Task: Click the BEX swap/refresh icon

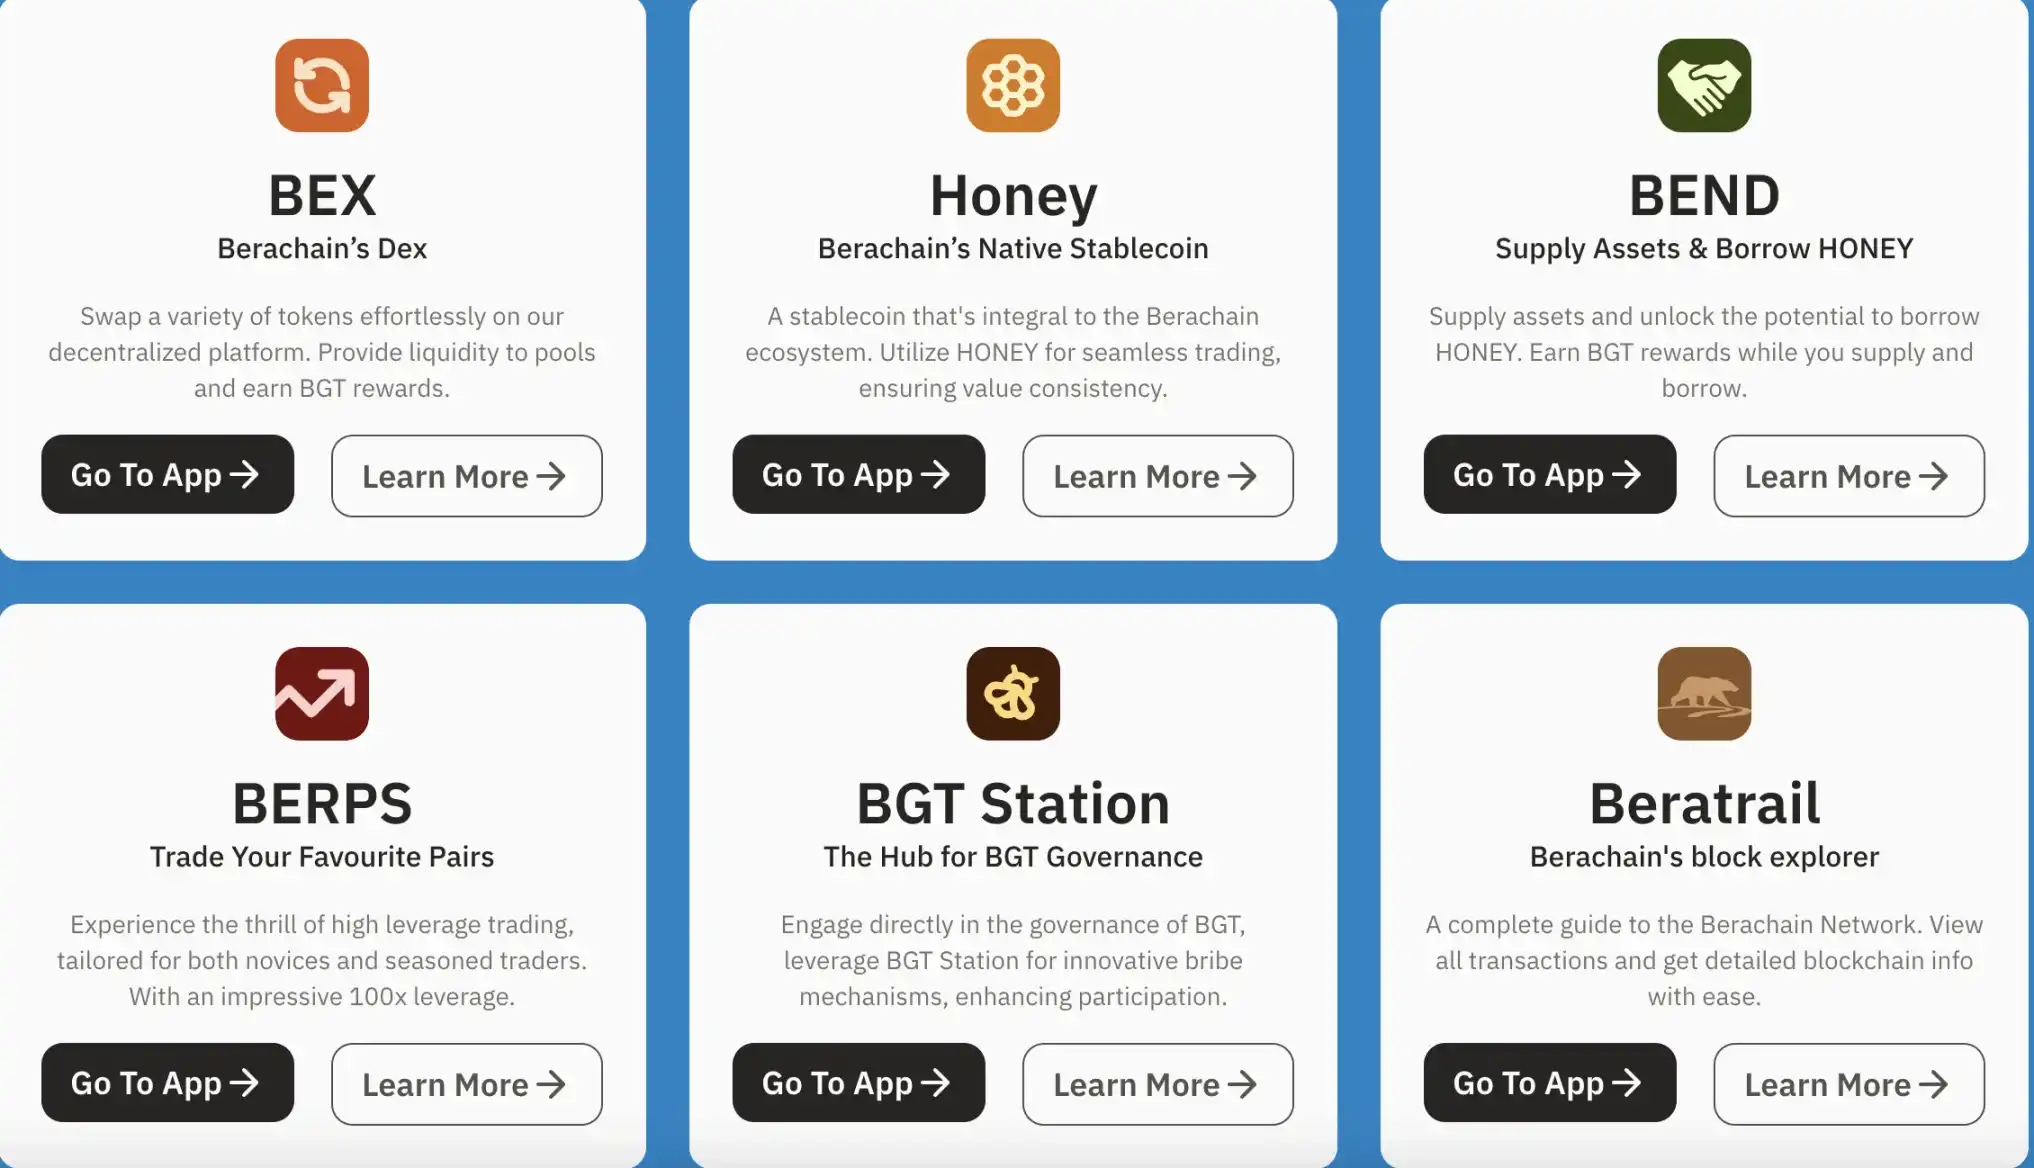Action: [x=321, y=85]
